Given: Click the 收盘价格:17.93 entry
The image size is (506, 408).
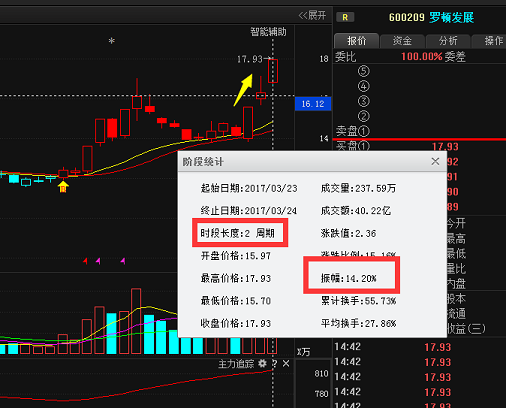Looking at the screenshot, I should tap(236, 323).
